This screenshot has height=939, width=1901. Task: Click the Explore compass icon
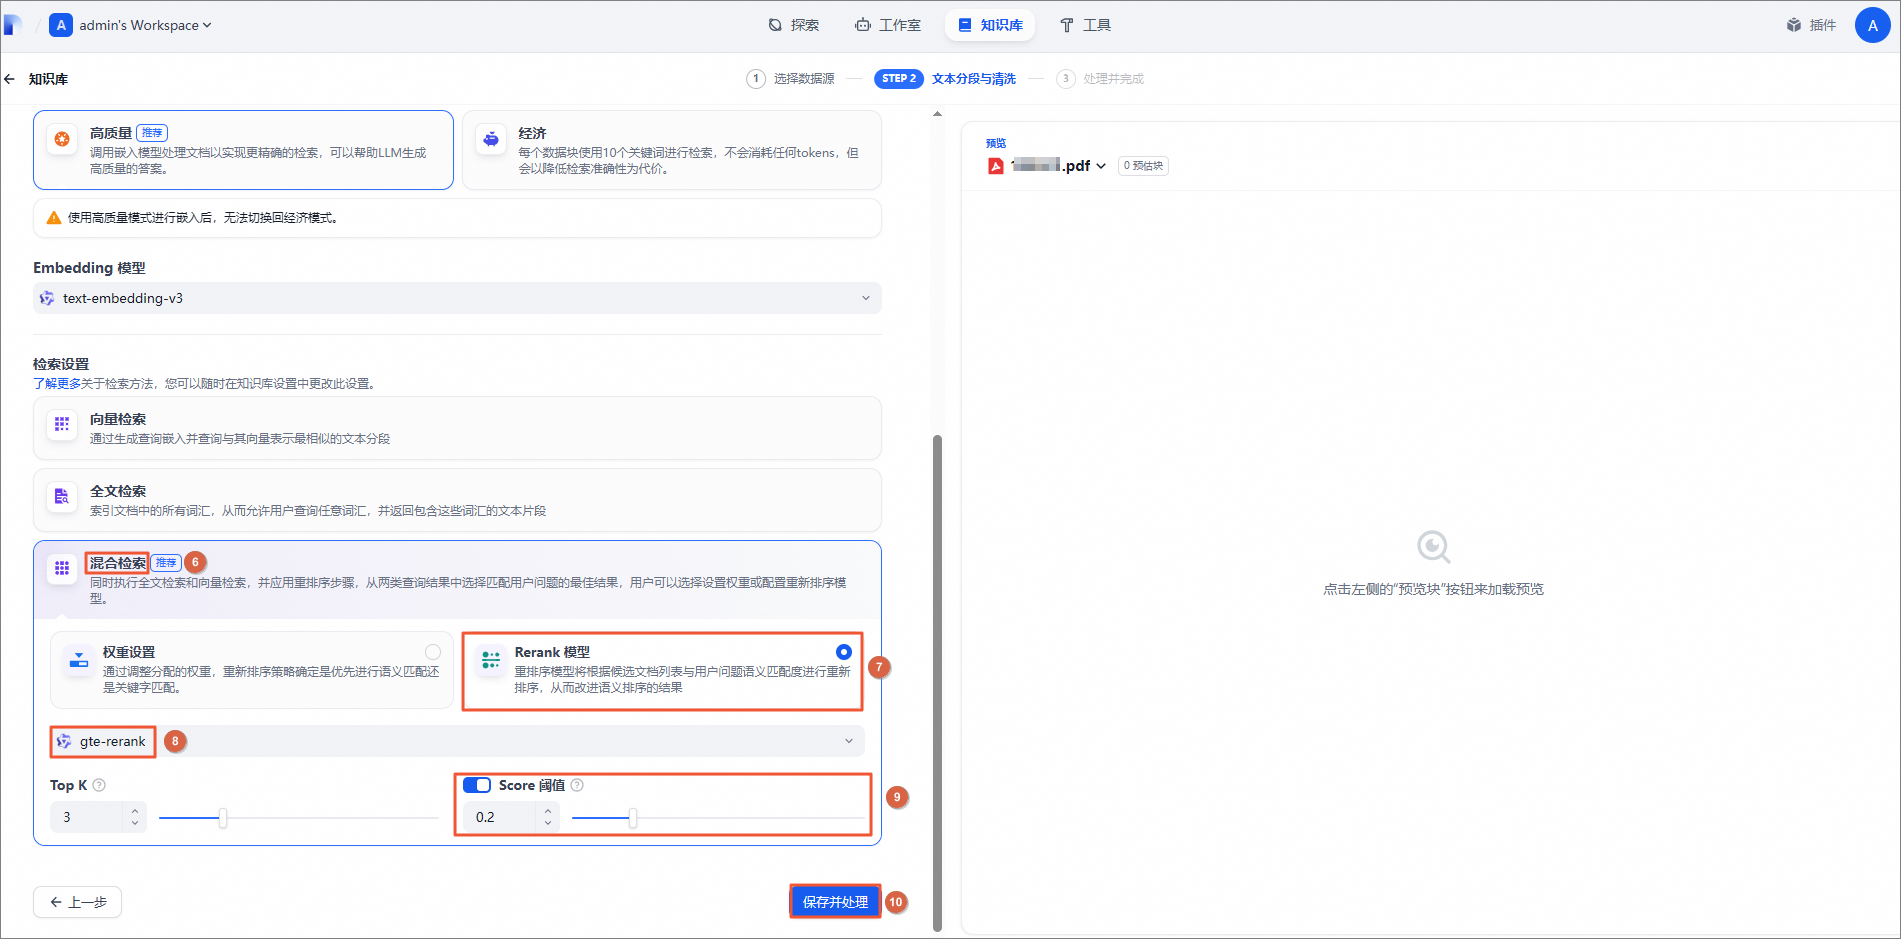click(775, 25)
